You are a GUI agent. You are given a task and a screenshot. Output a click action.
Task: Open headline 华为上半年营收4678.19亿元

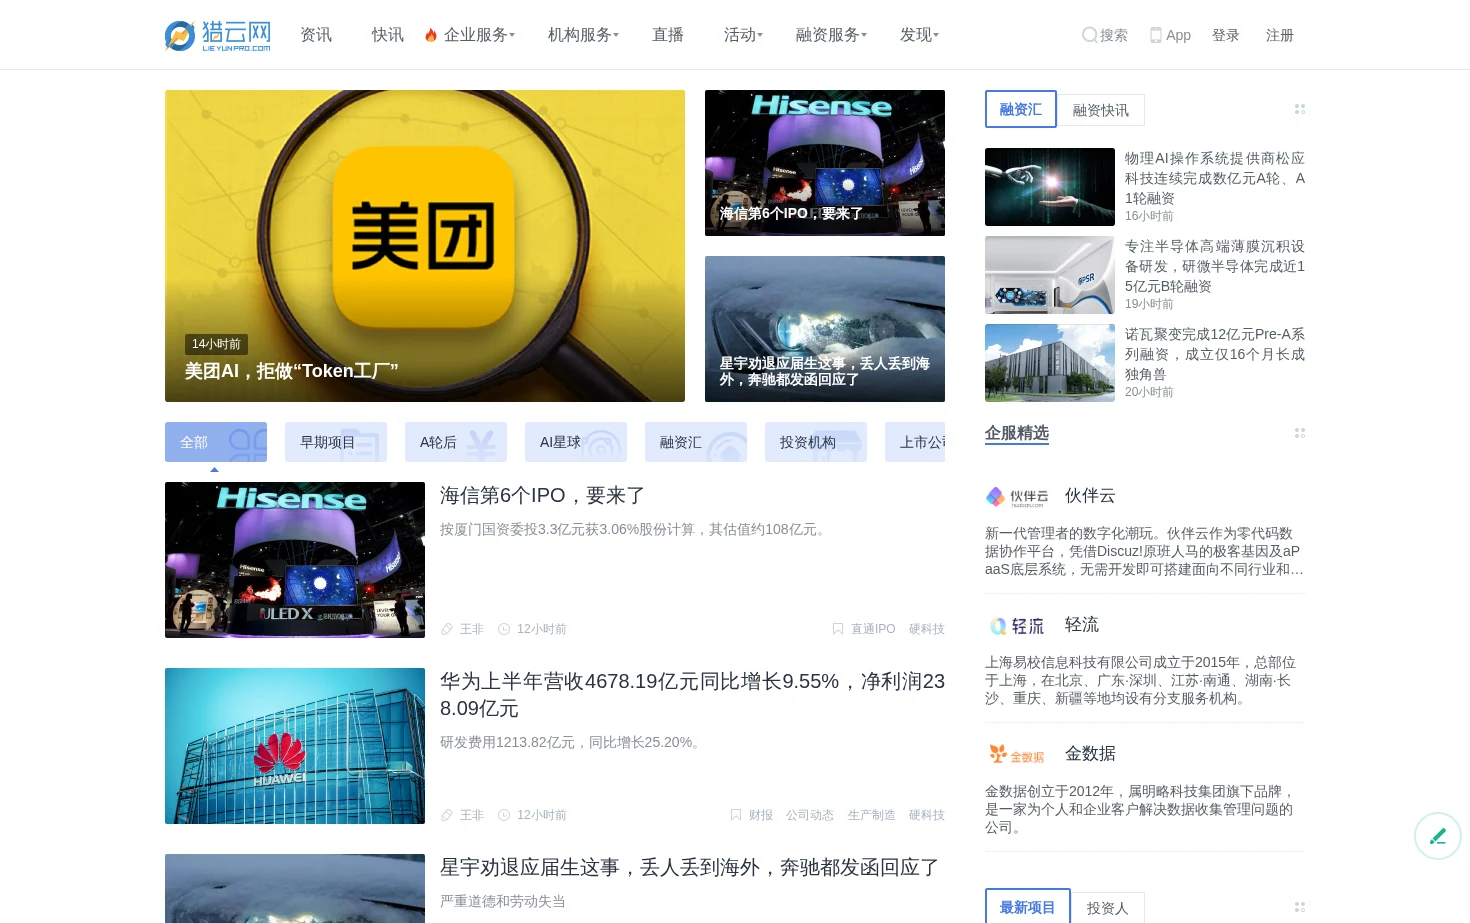(692, 695)
